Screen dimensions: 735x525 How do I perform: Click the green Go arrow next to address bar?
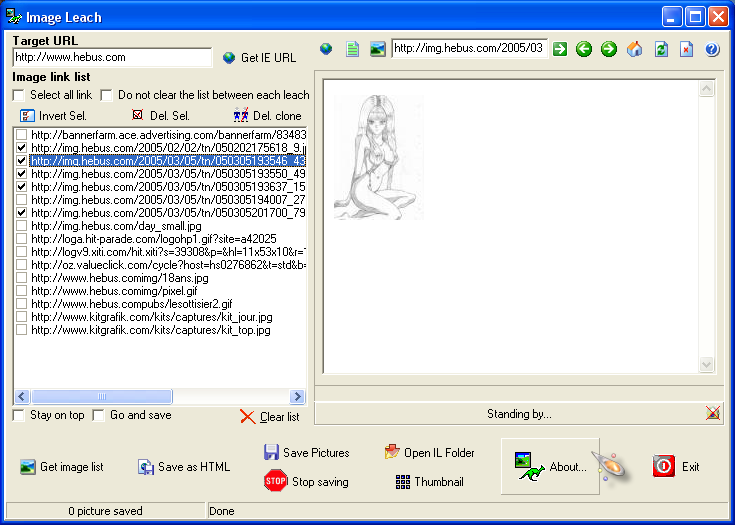tap(560, 49)
